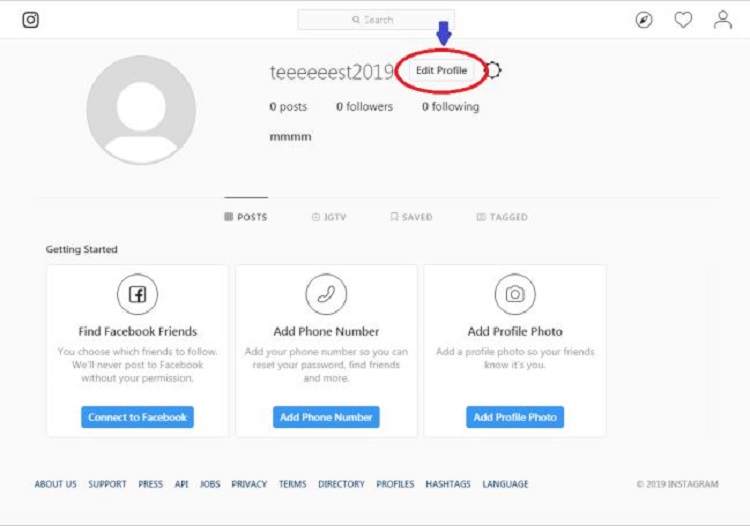The height and width of the screenshot is (526, 750).
Task: Click the Add Phone Number card heading
Action: [x=326, y=331]
